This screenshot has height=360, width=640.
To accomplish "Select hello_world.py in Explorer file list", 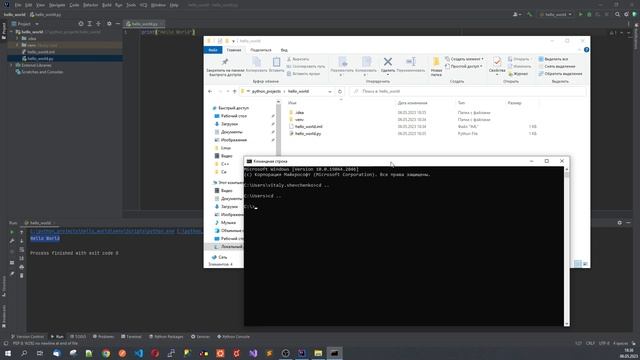I will pos(308,133).
